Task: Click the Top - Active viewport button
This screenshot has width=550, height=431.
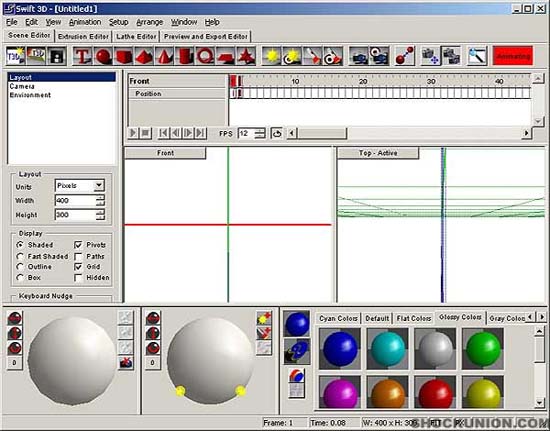Action: (x=378, y=153)
